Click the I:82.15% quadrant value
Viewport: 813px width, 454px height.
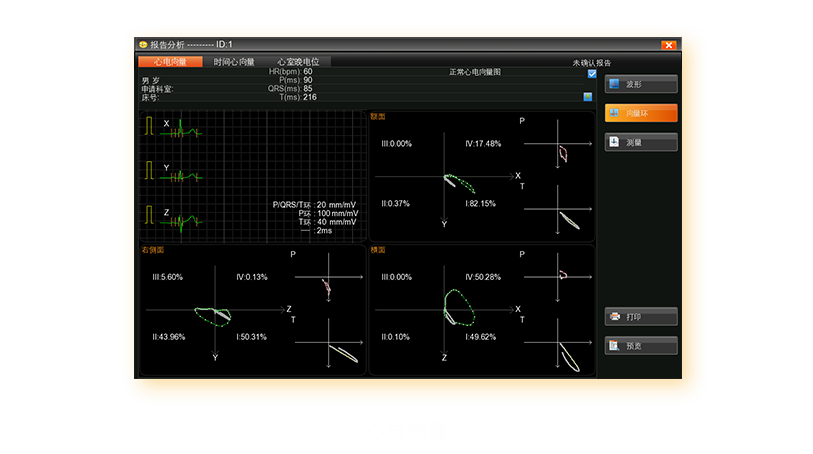click(481, 204)
